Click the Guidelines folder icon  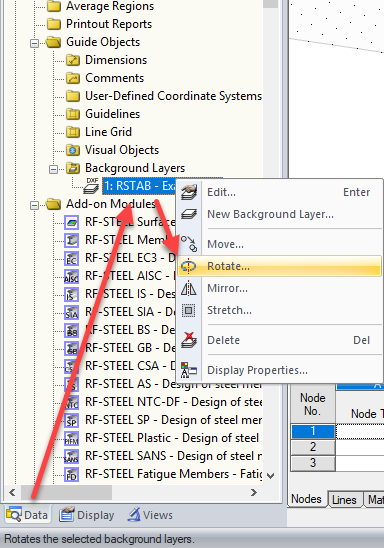(x=73, y=114)
